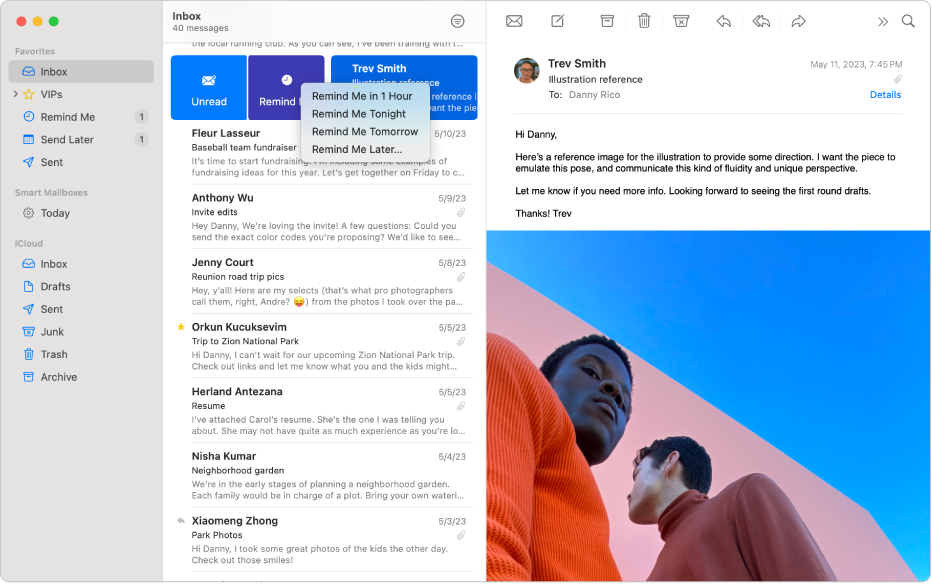Reply All to the current message
Image resolution: width=932 pixels, height=584 pixels.
click(x=760, y=20)
